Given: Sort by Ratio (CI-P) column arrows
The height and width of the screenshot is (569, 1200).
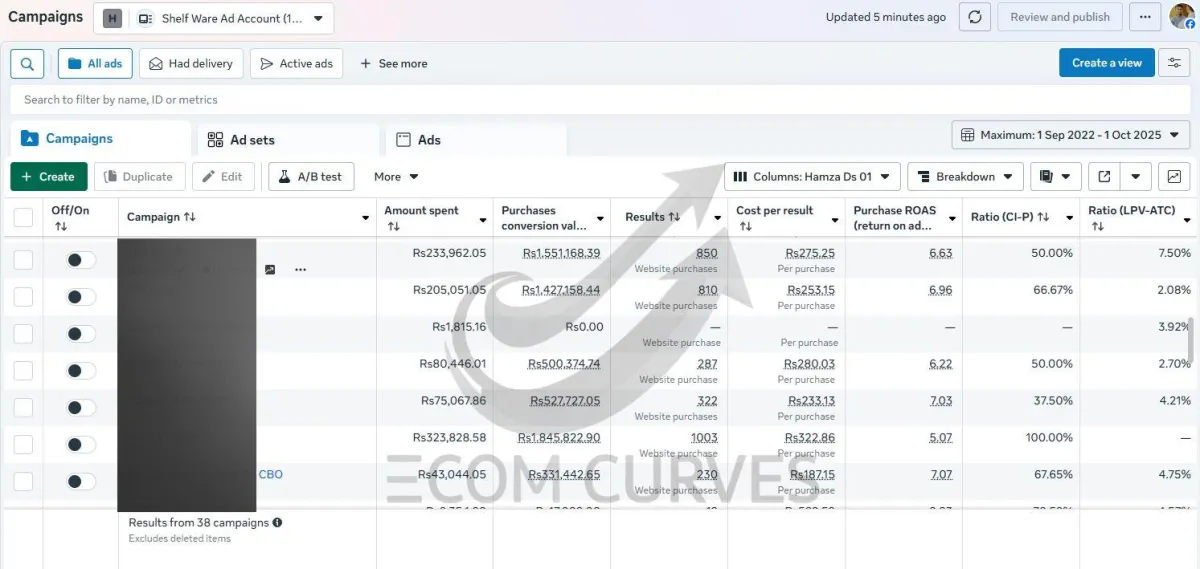Looking at the screenshot, I should pyautogui.click(x=1043, y=217).
